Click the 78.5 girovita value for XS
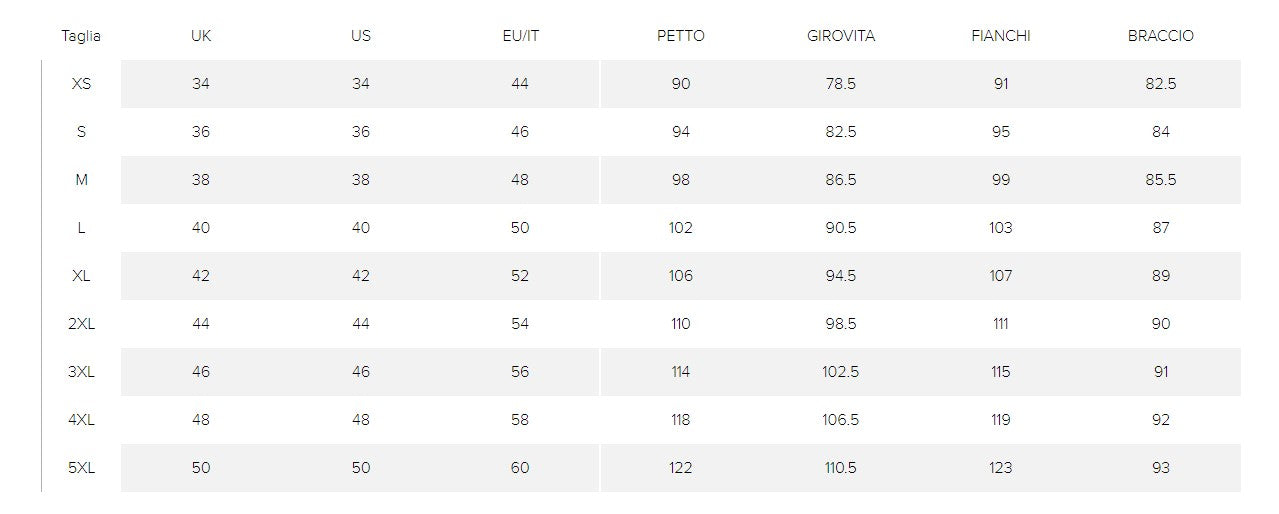Image resolution: width=1279 pixels, height=514 pixels. click(x=840, y=84)
